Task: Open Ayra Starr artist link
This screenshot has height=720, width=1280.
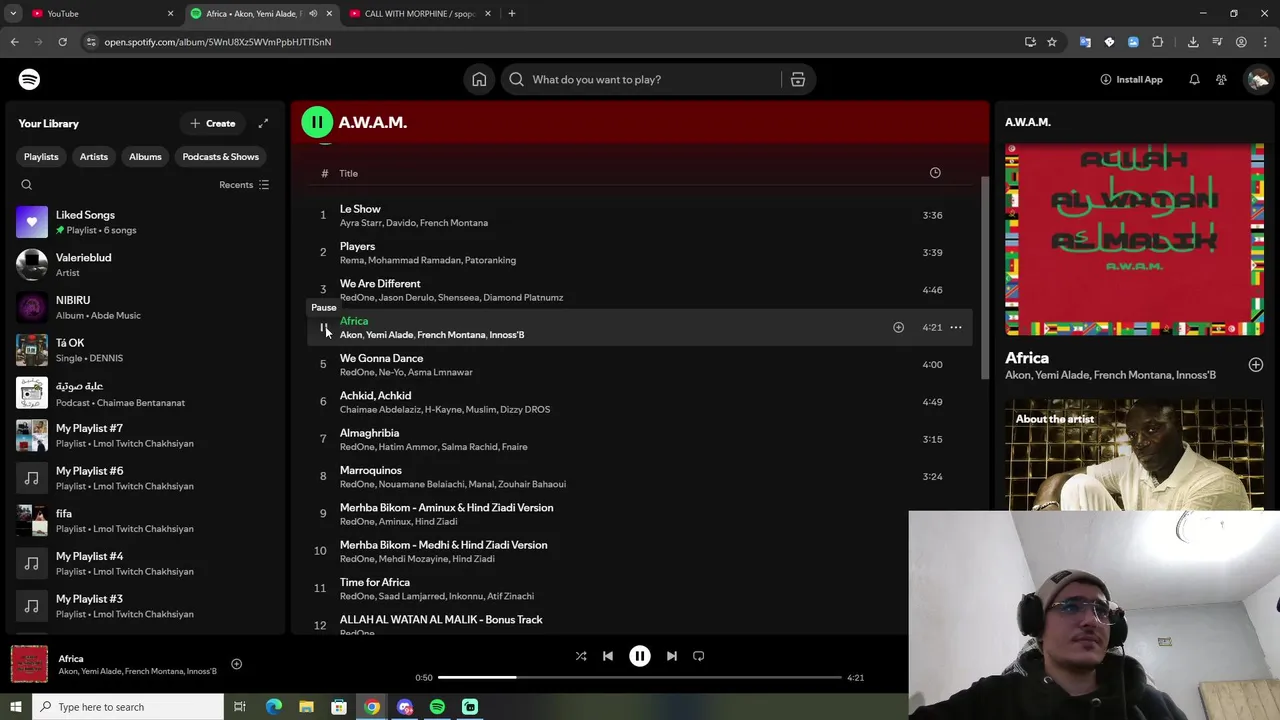Action: click(x=360, y=223)
